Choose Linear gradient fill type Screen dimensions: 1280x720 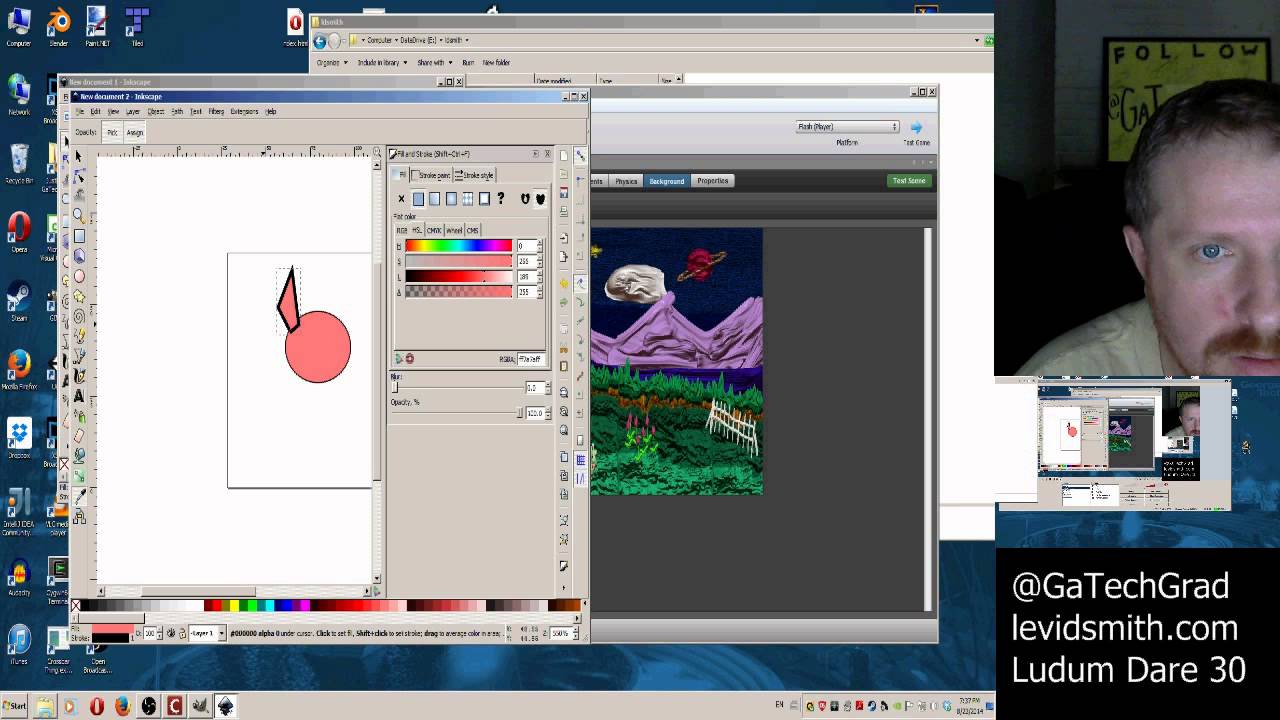pos(434,199)
